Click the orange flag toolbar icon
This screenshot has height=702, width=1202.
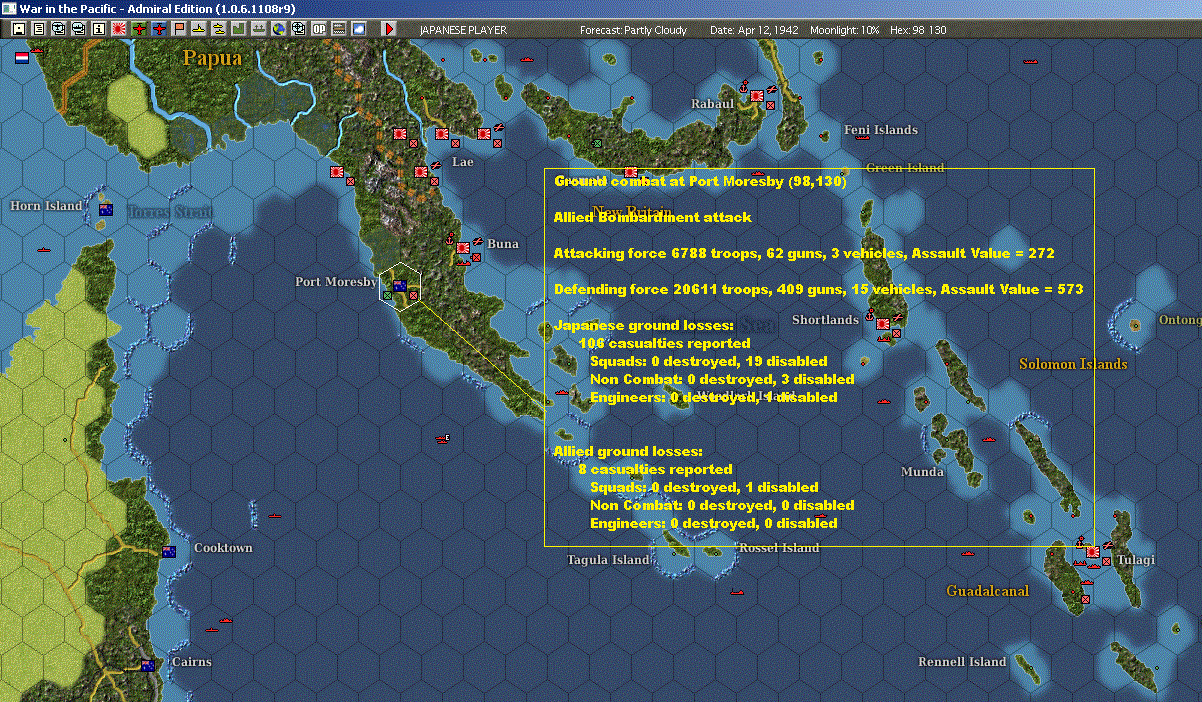(x=180, y=30)
